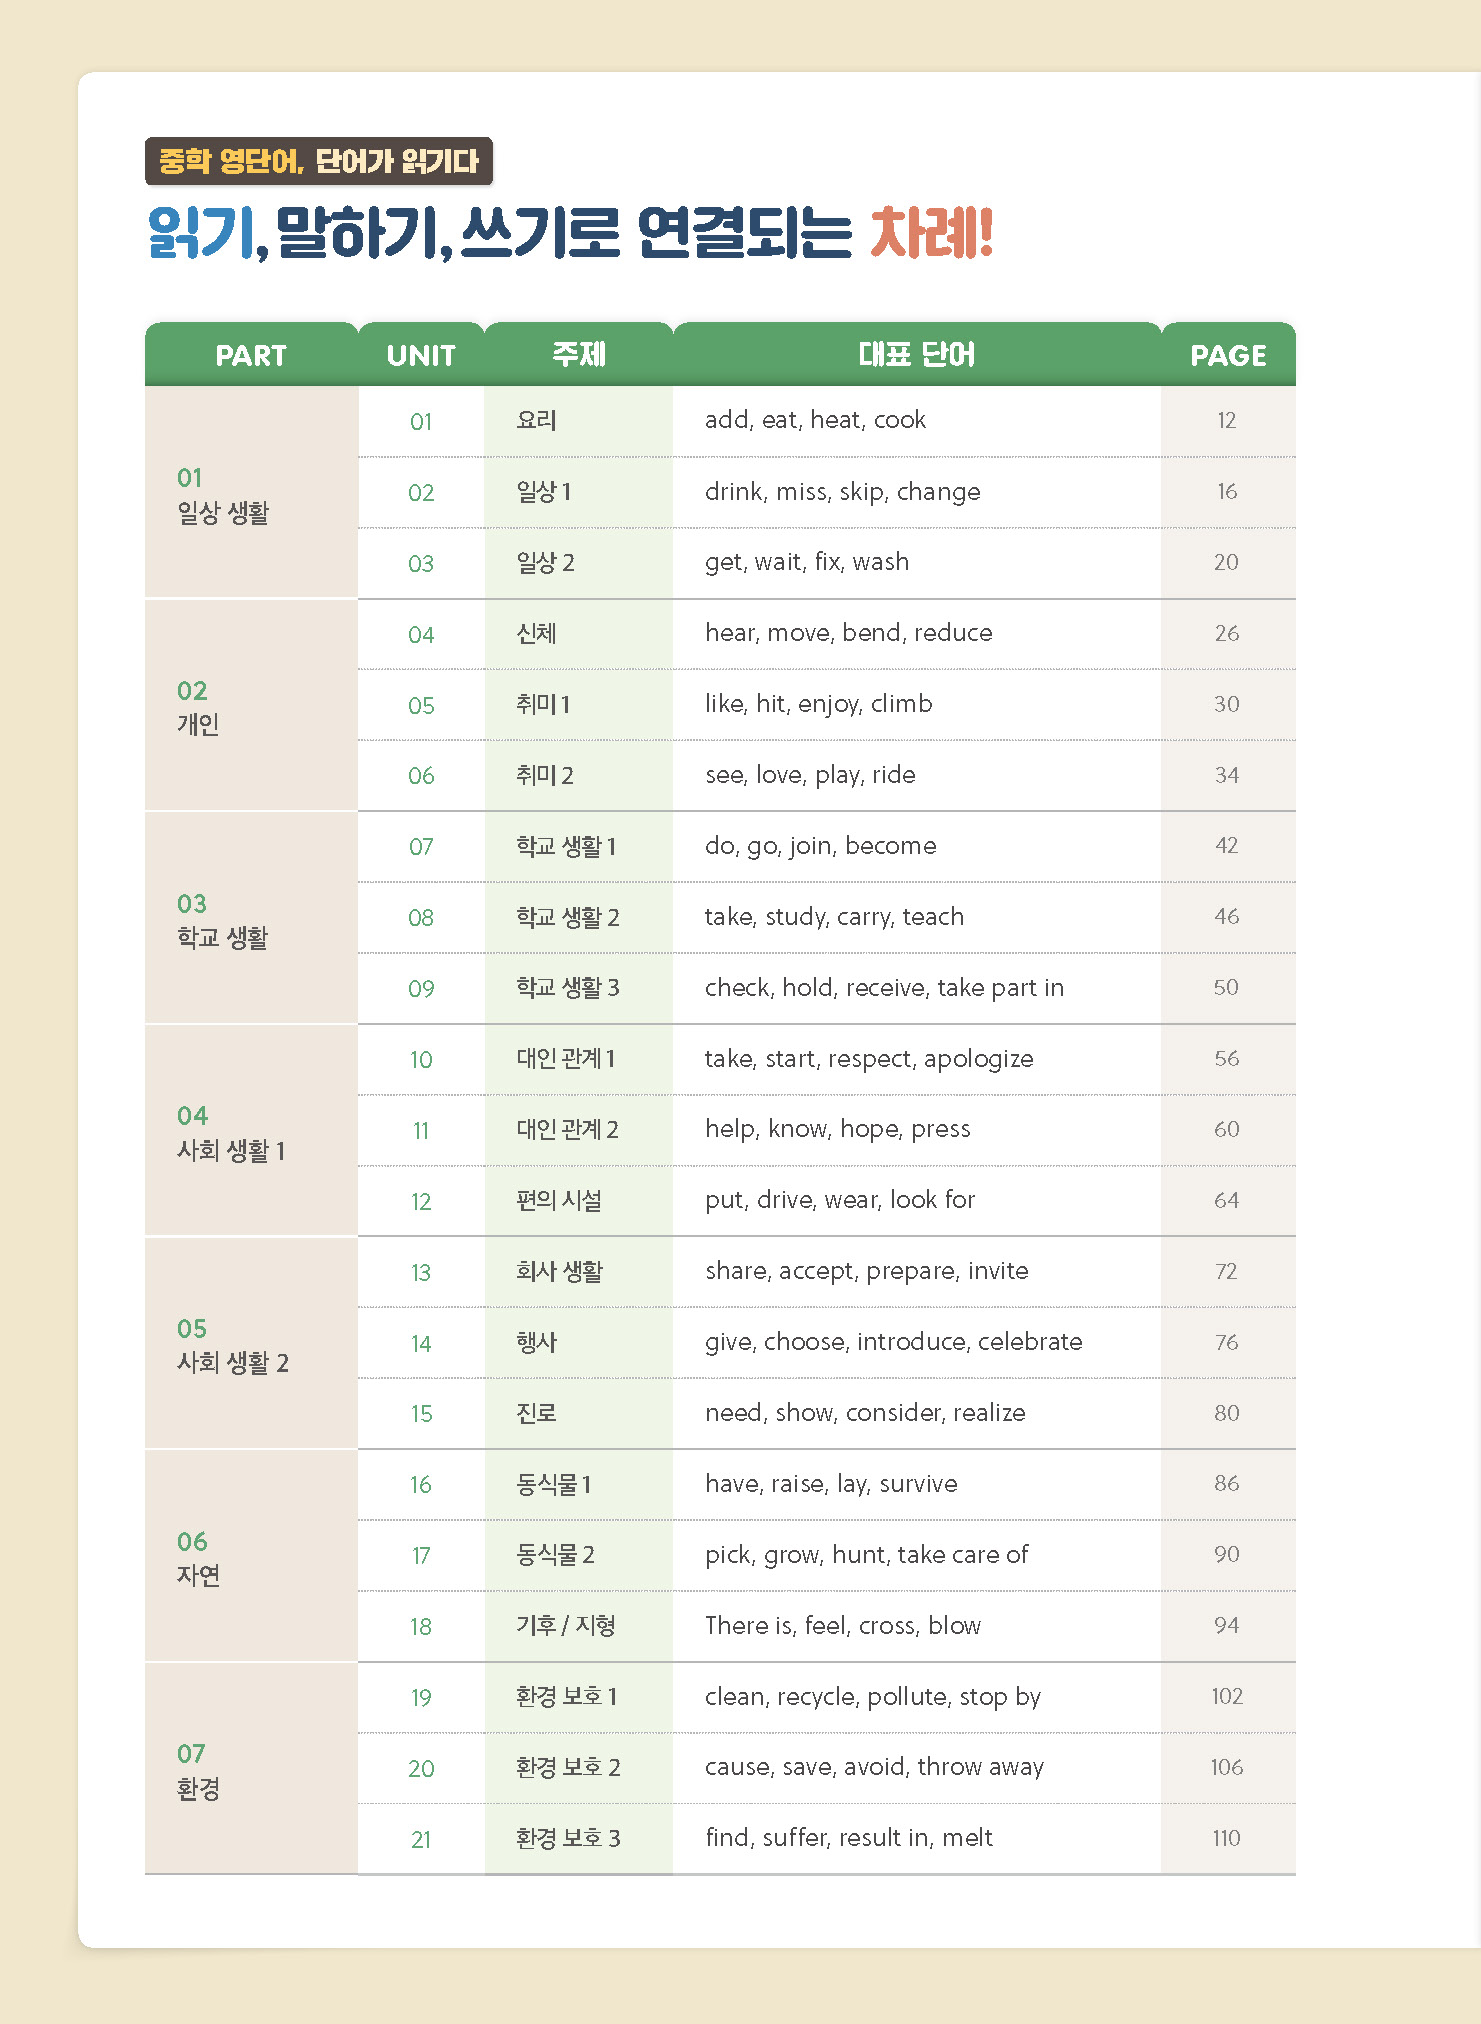
Task: Go to page 106 for 환경 보호 2
Action: tap(1226, 1768)
